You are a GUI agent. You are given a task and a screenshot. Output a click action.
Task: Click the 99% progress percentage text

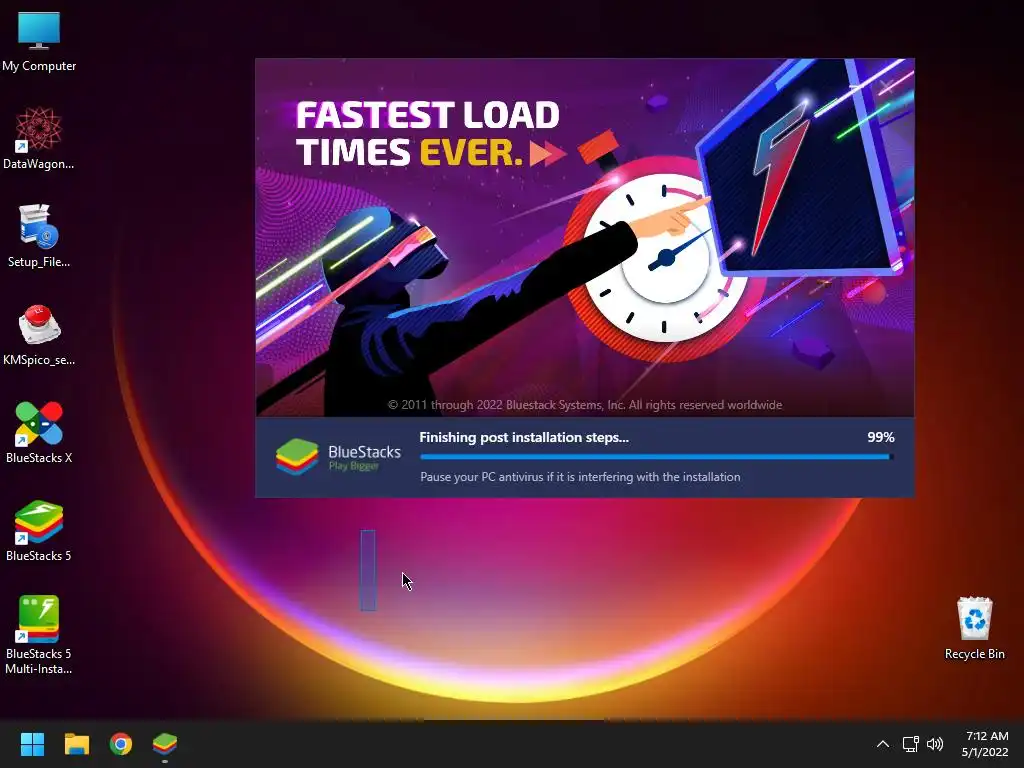click(x=880, y=438)
